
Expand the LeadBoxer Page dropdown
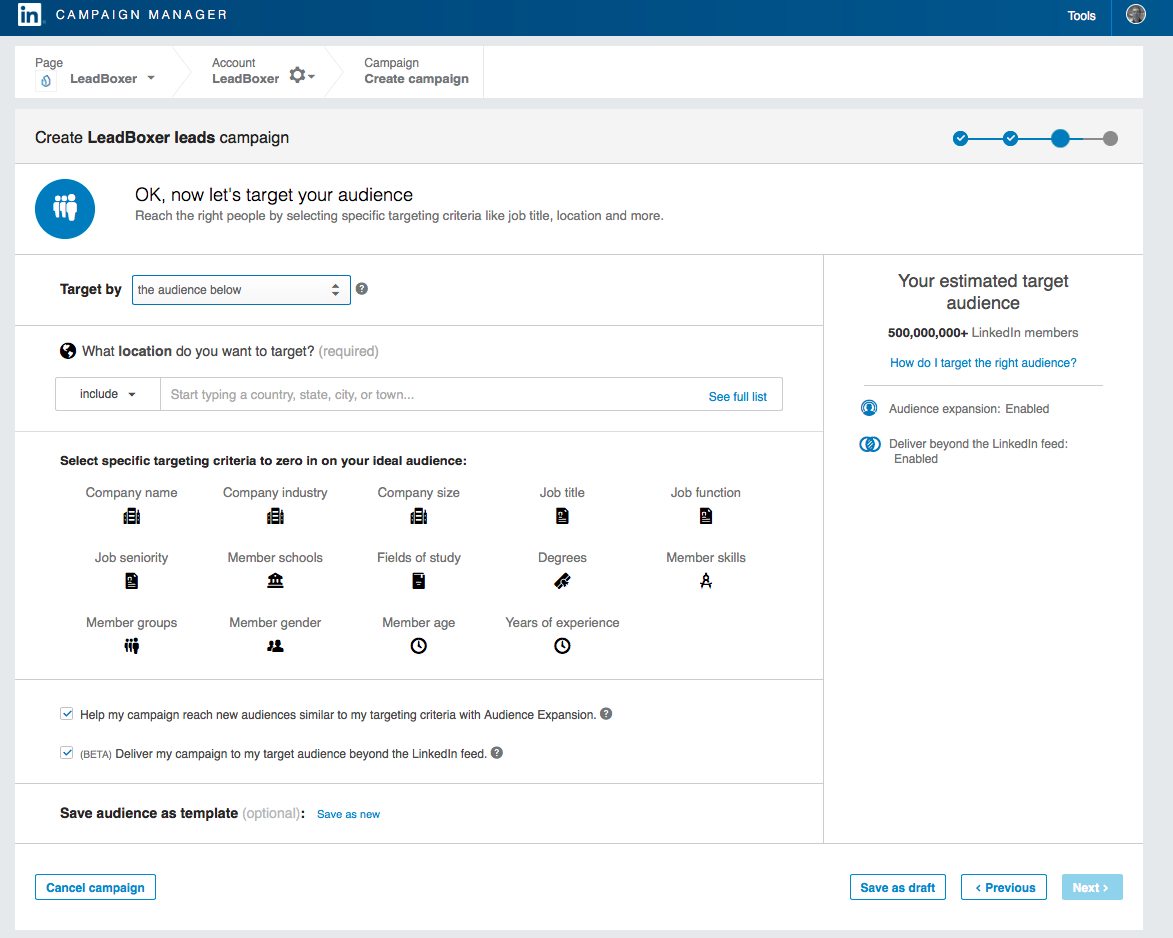151,78
